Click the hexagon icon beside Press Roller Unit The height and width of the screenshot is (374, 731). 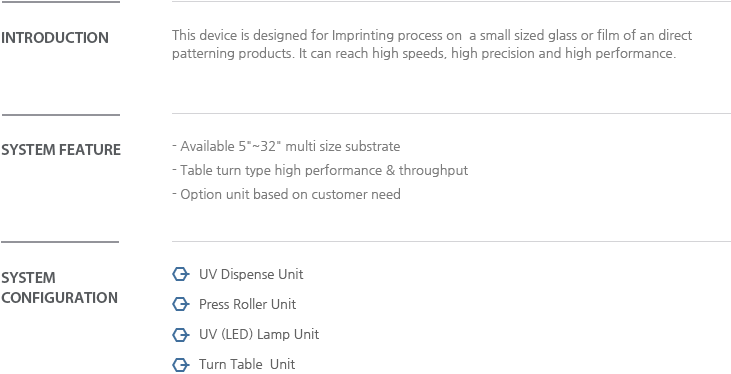coord(180,305)
